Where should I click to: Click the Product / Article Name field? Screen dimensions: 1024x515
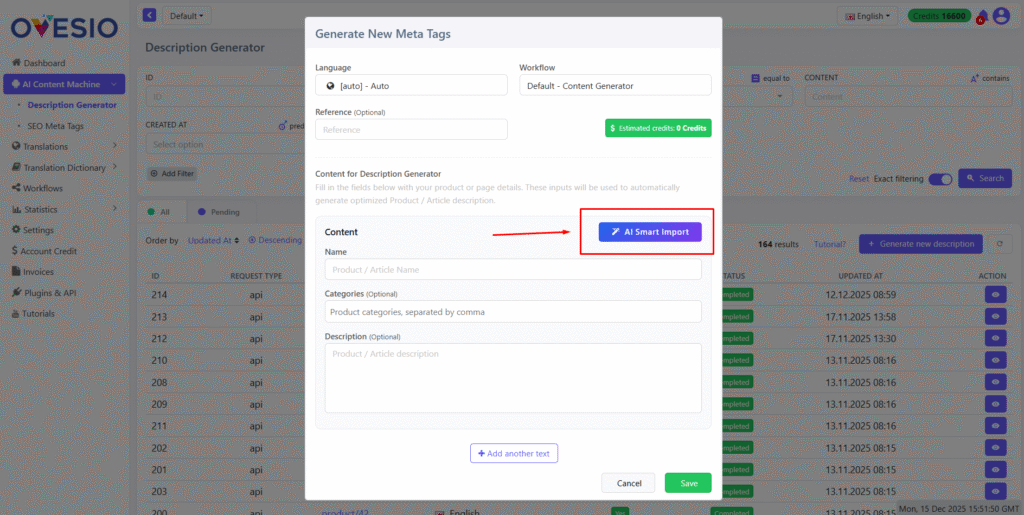click(x=513, y=270)
